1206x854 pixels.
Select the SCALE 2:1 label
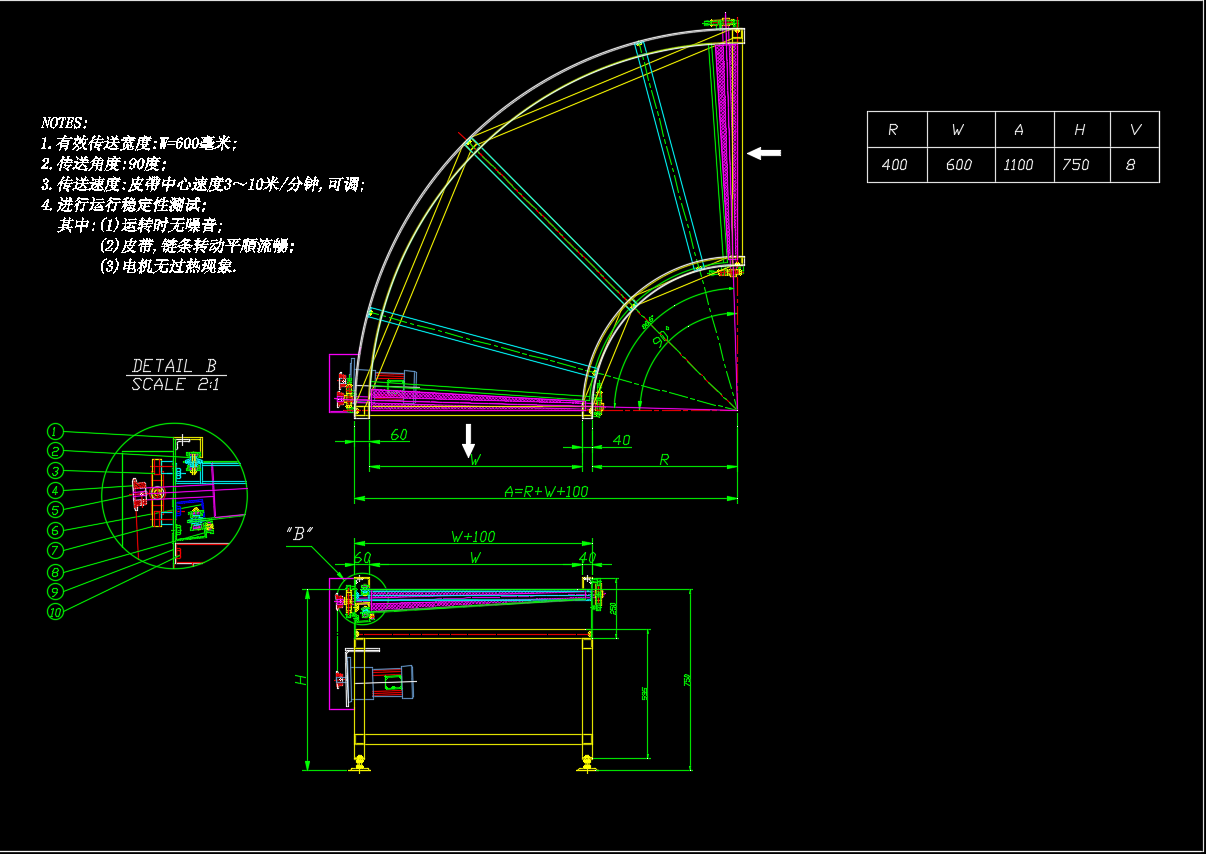point(172,384)
